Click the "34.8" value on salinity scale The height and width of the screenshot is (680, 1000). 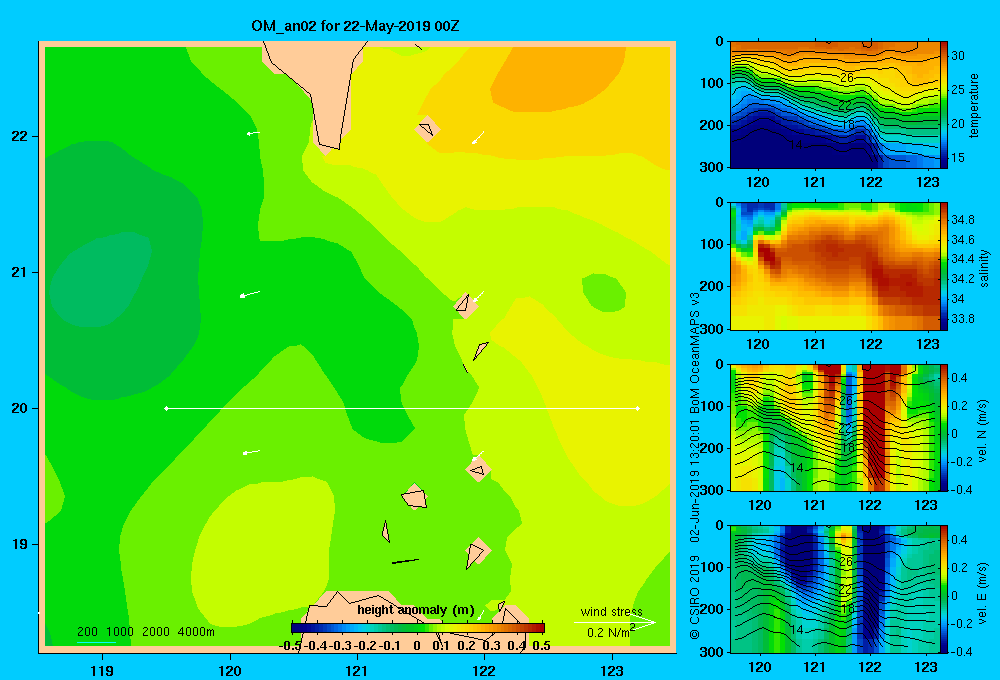(962, 220)
